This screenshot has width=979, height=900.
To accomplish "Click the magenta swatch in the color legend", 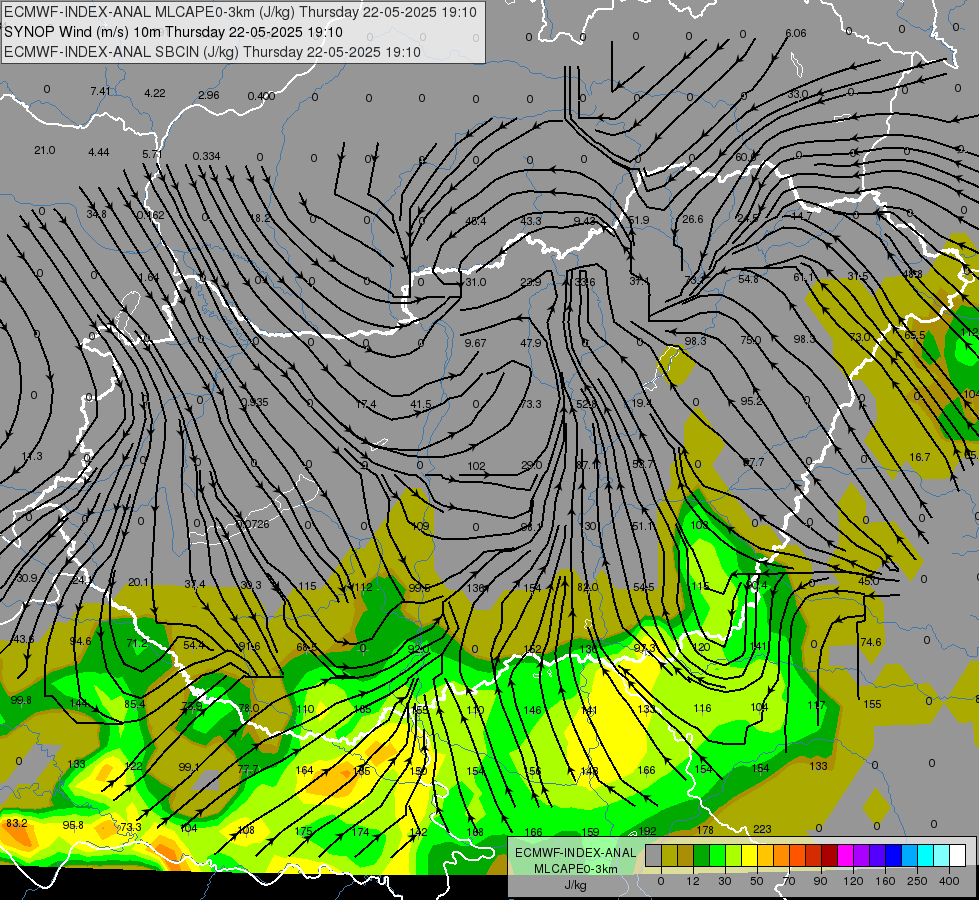I will [x=845, y=855].
